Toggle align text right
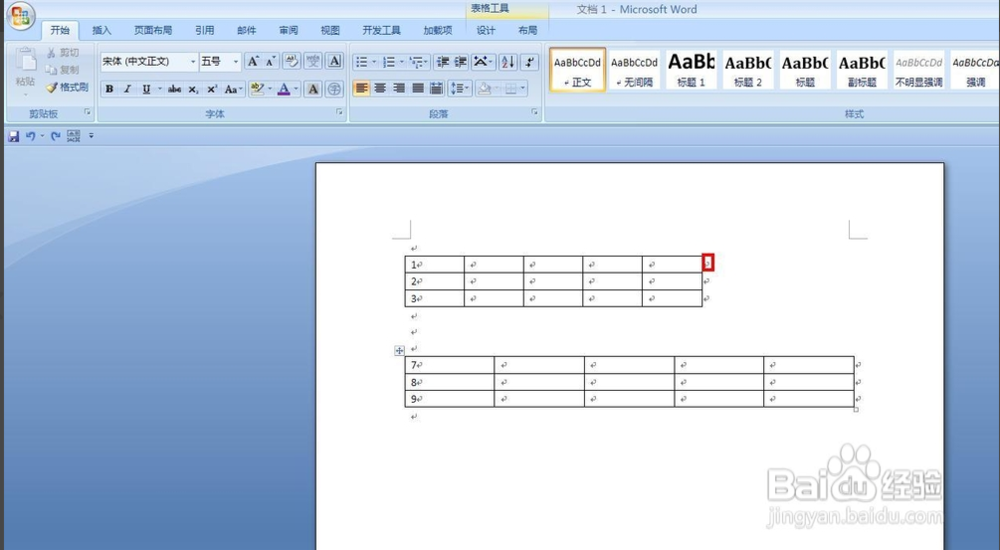The width and height of the screenshot is (1000, 550). (x=399, y=88)
